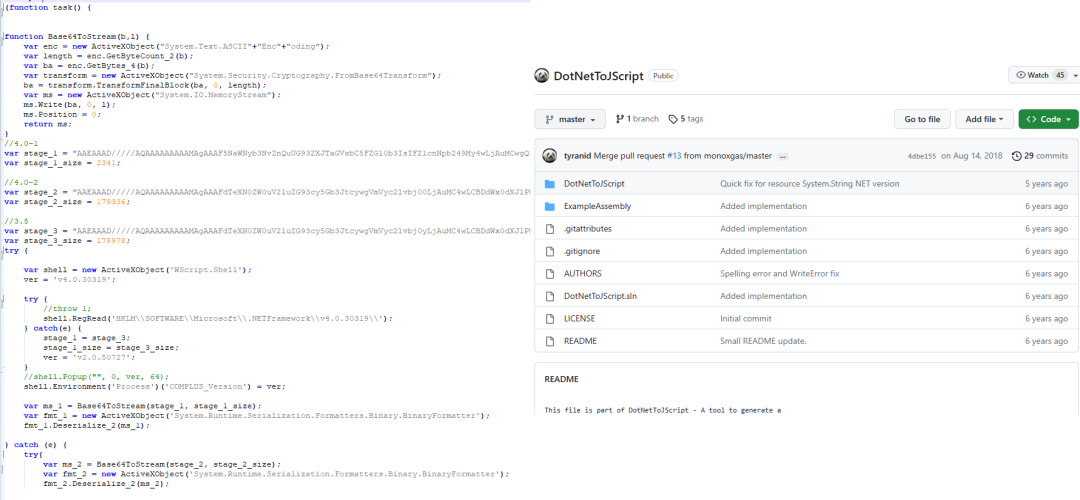The height and width of the screenshot is (500, 1080).
Task: Click the Go to file button
Action: (x=922, y=119)
